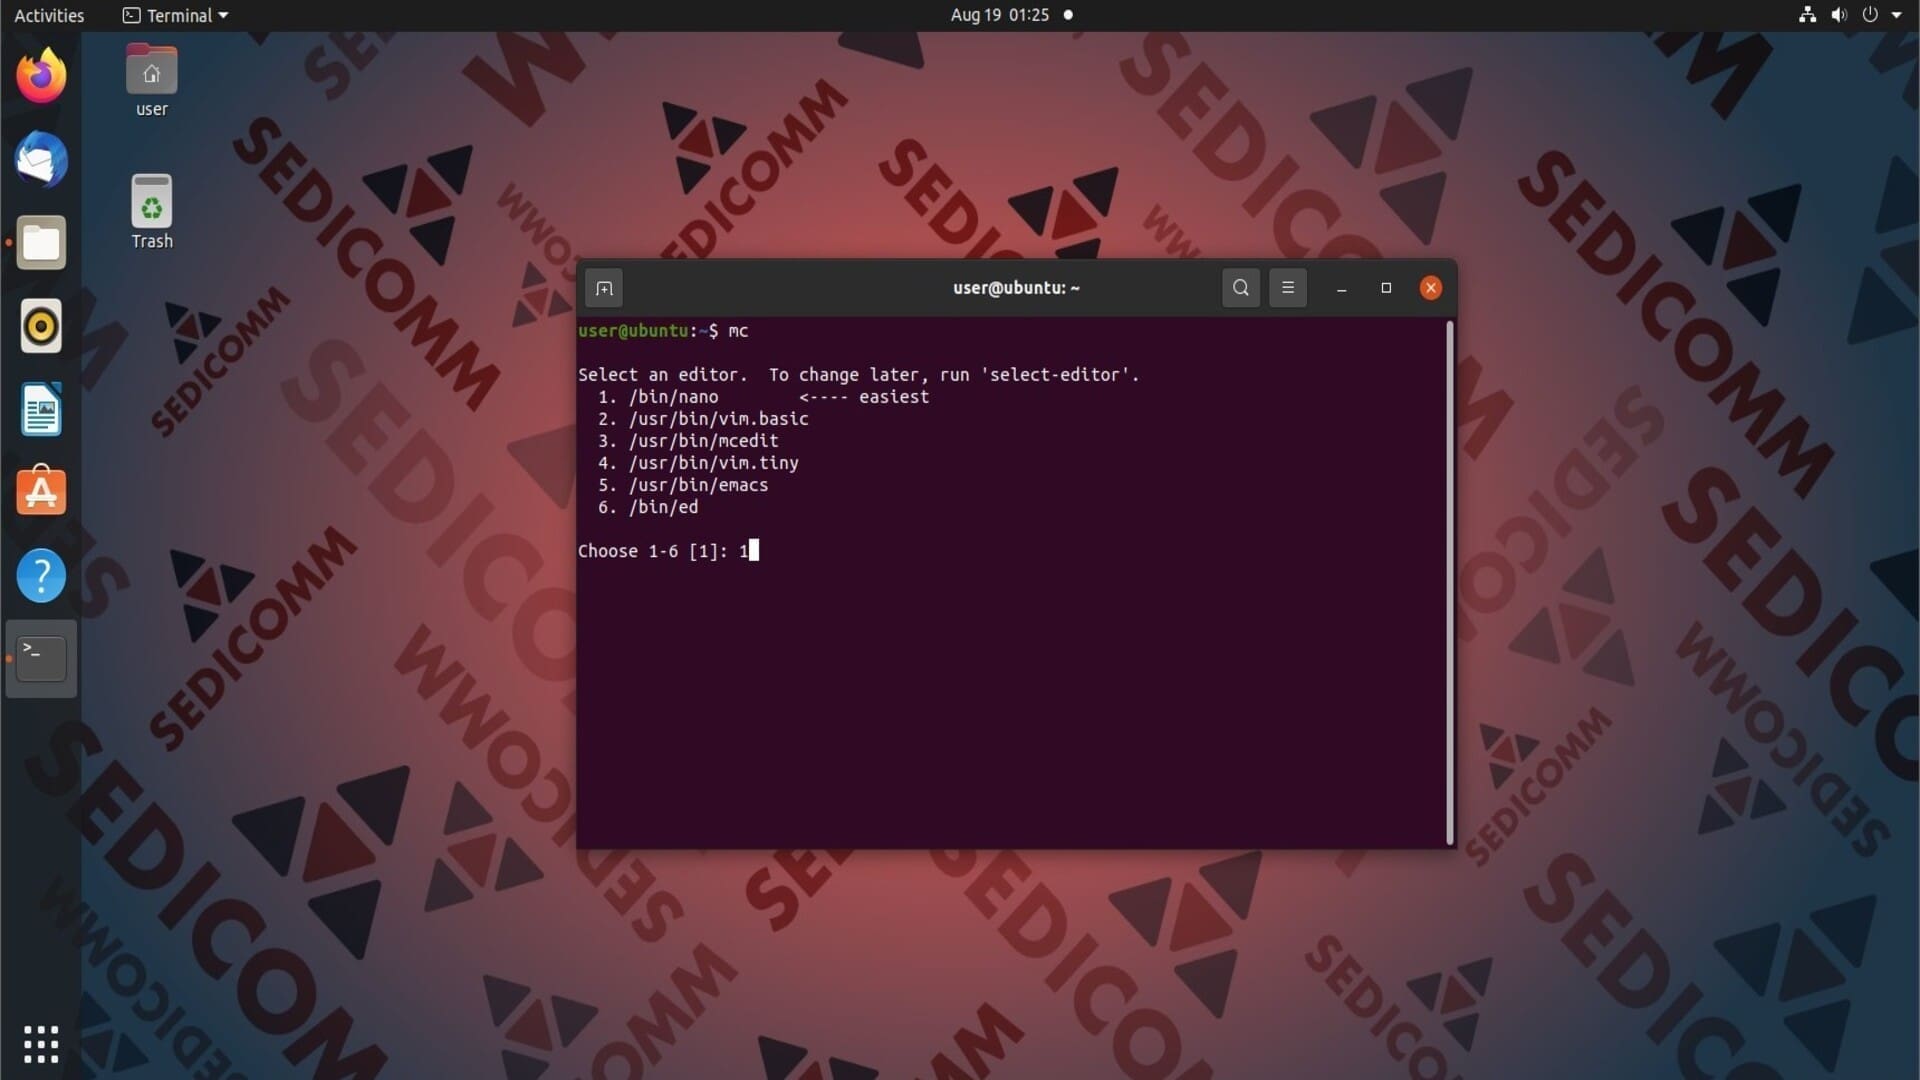Open Firefox from the dock
The width and height of the screenshot is (1920, 1080).
coord(41,76)
